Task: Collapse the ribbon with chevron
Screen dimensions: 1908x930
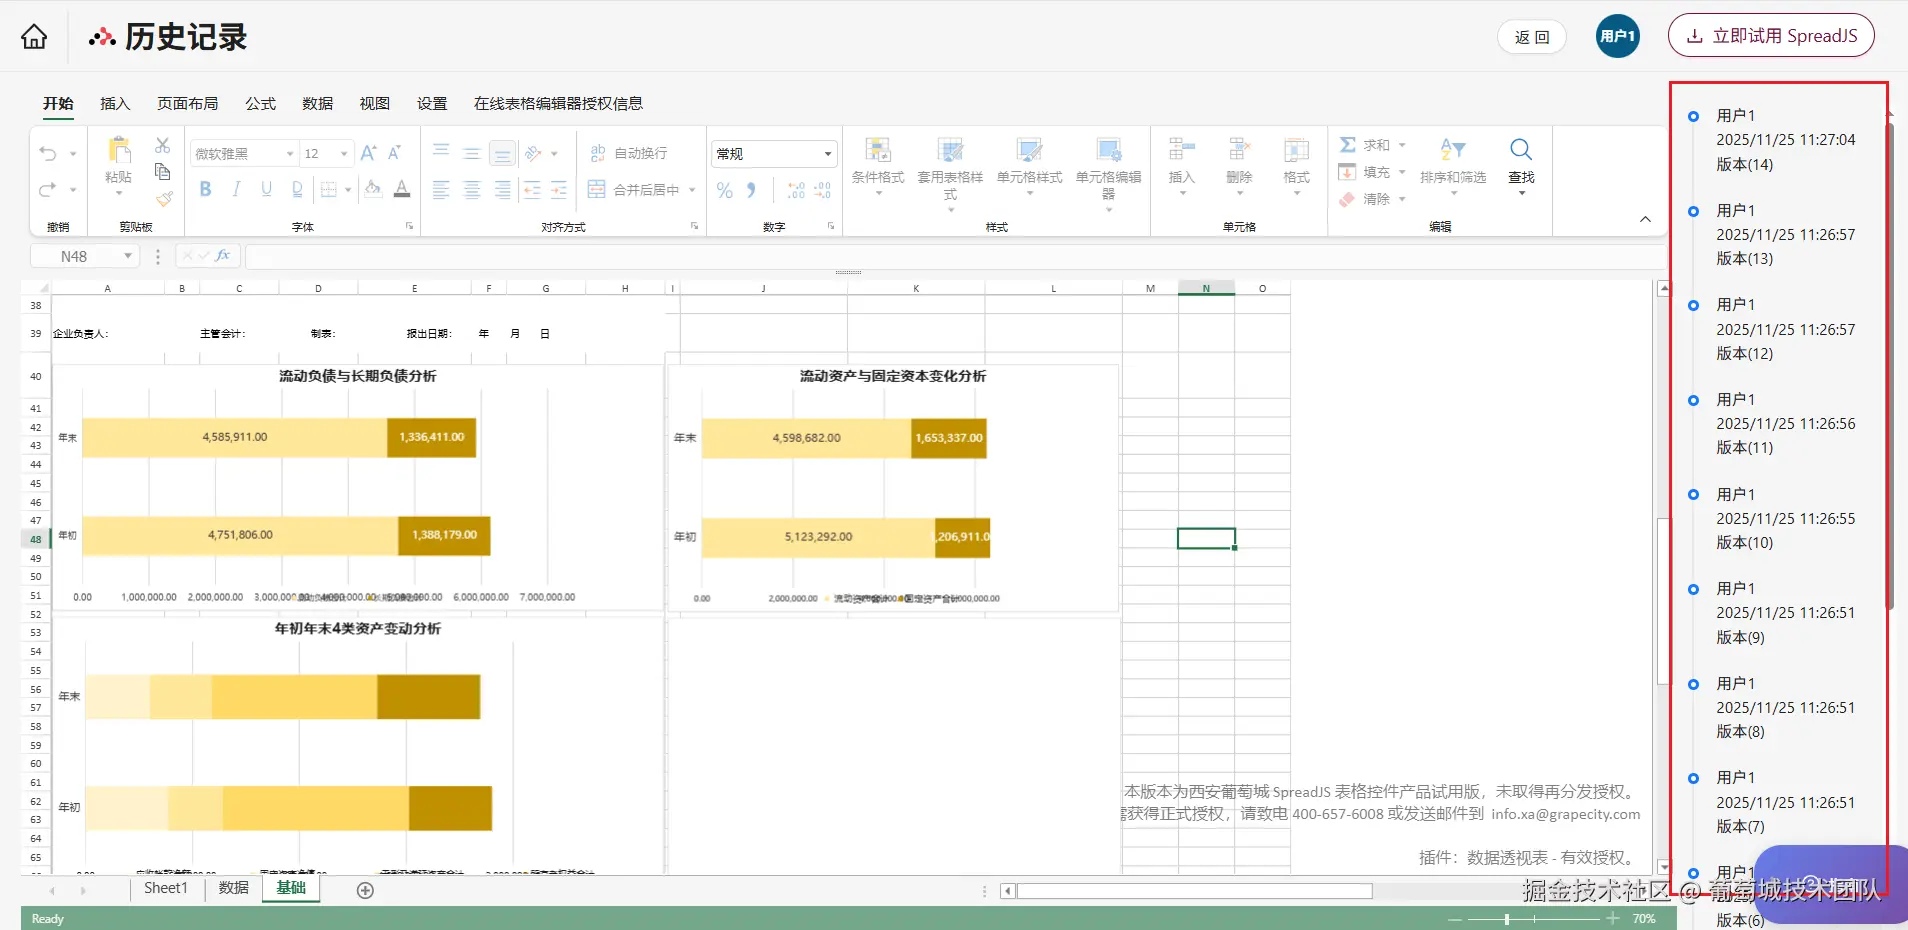Action: [1645, 219]
